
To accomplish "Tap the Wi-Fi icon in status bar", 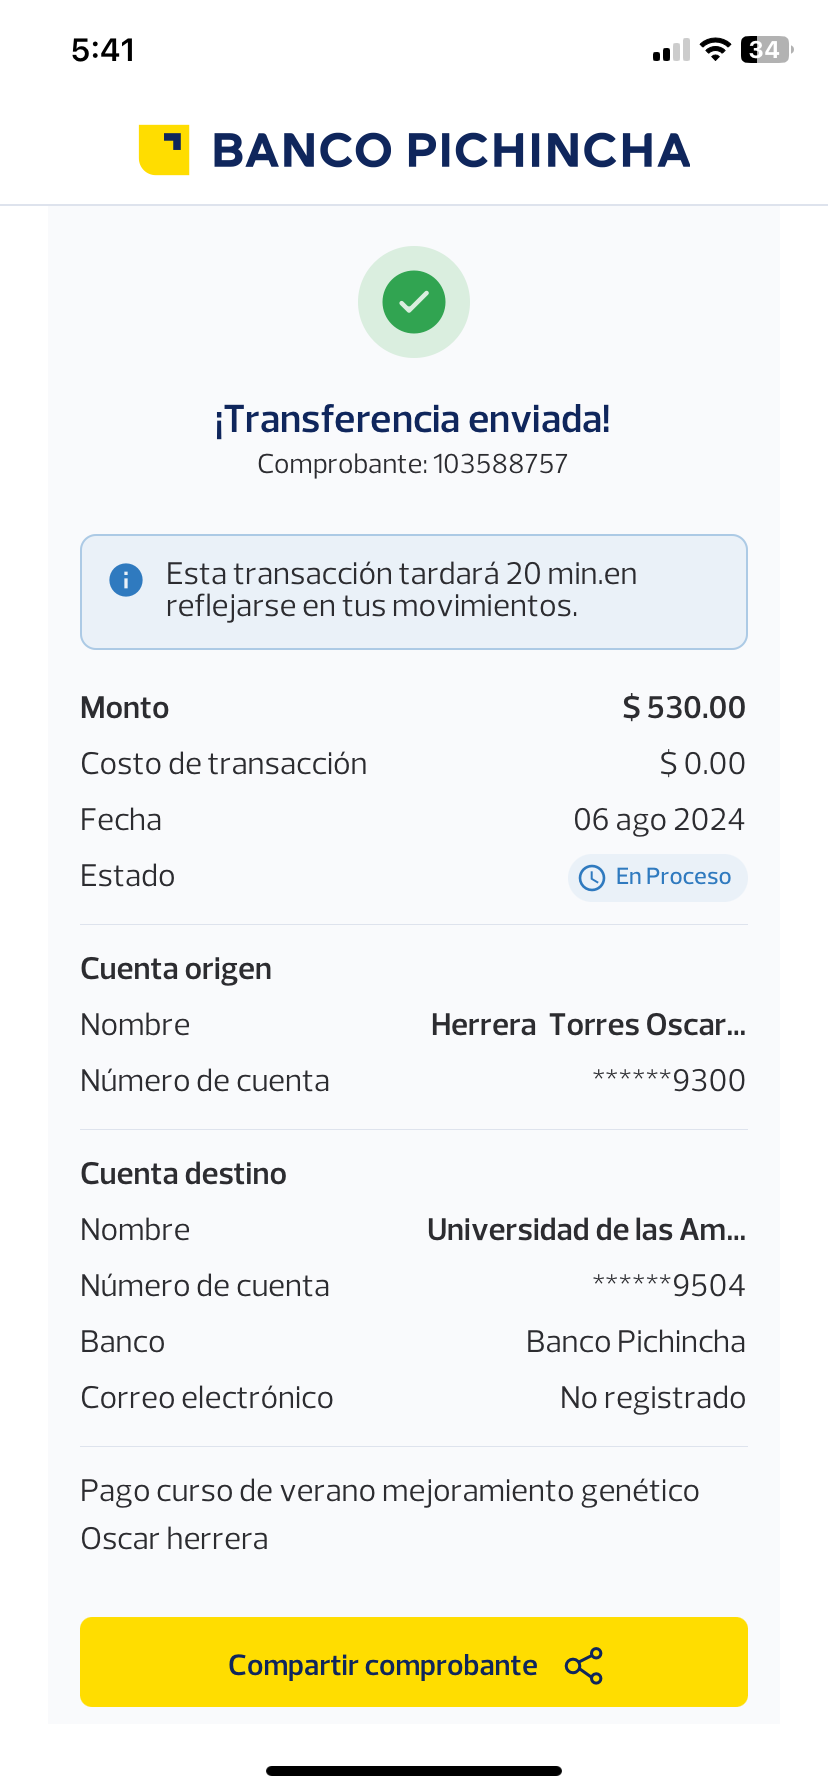I will coord(715,49).
